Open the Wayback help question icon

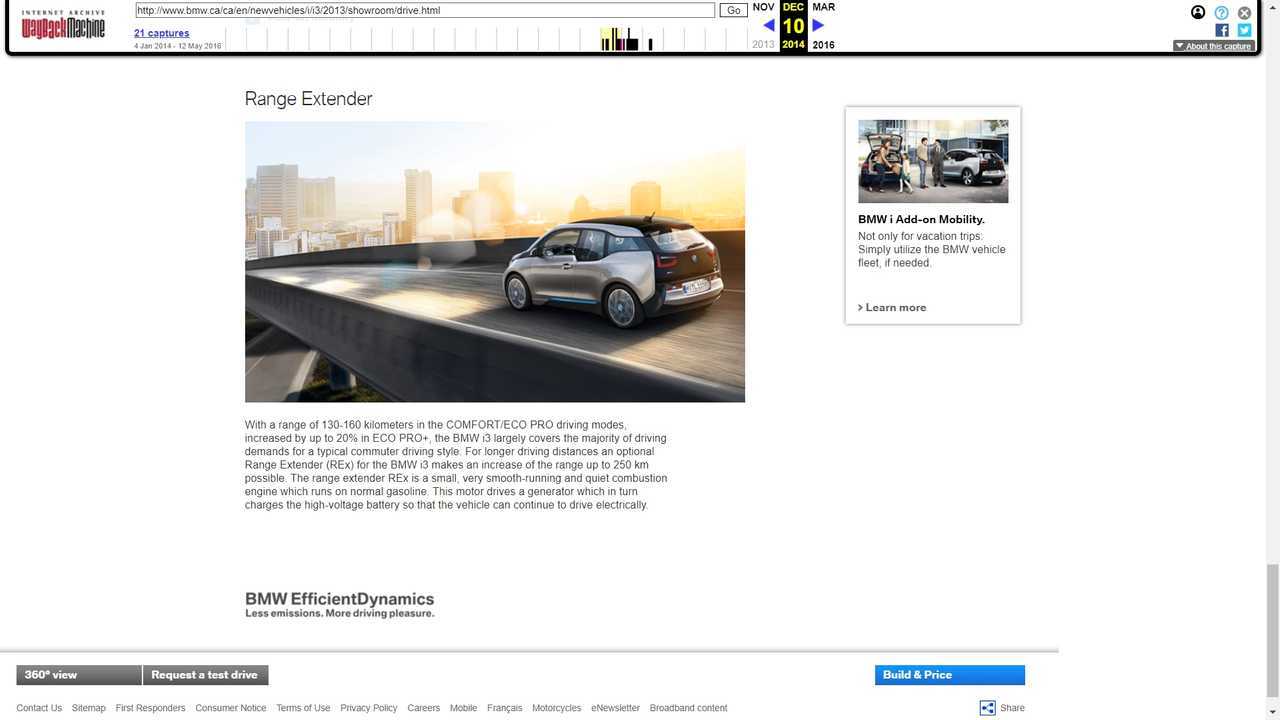click(1221, 13)
